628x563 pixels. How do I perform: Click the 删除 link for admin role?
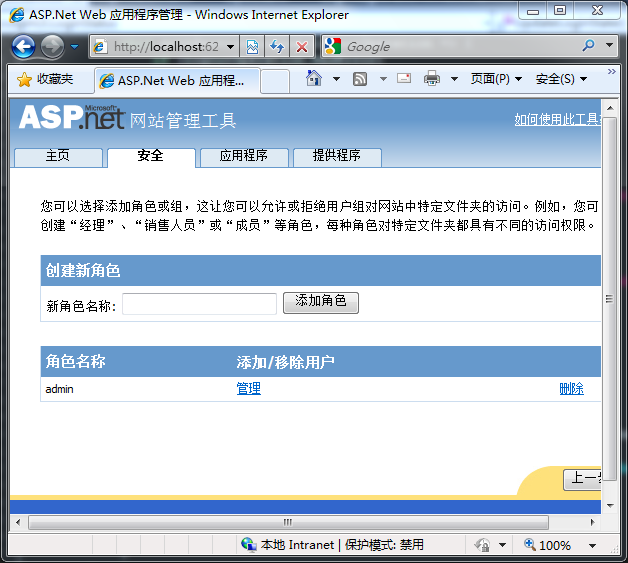572,388
